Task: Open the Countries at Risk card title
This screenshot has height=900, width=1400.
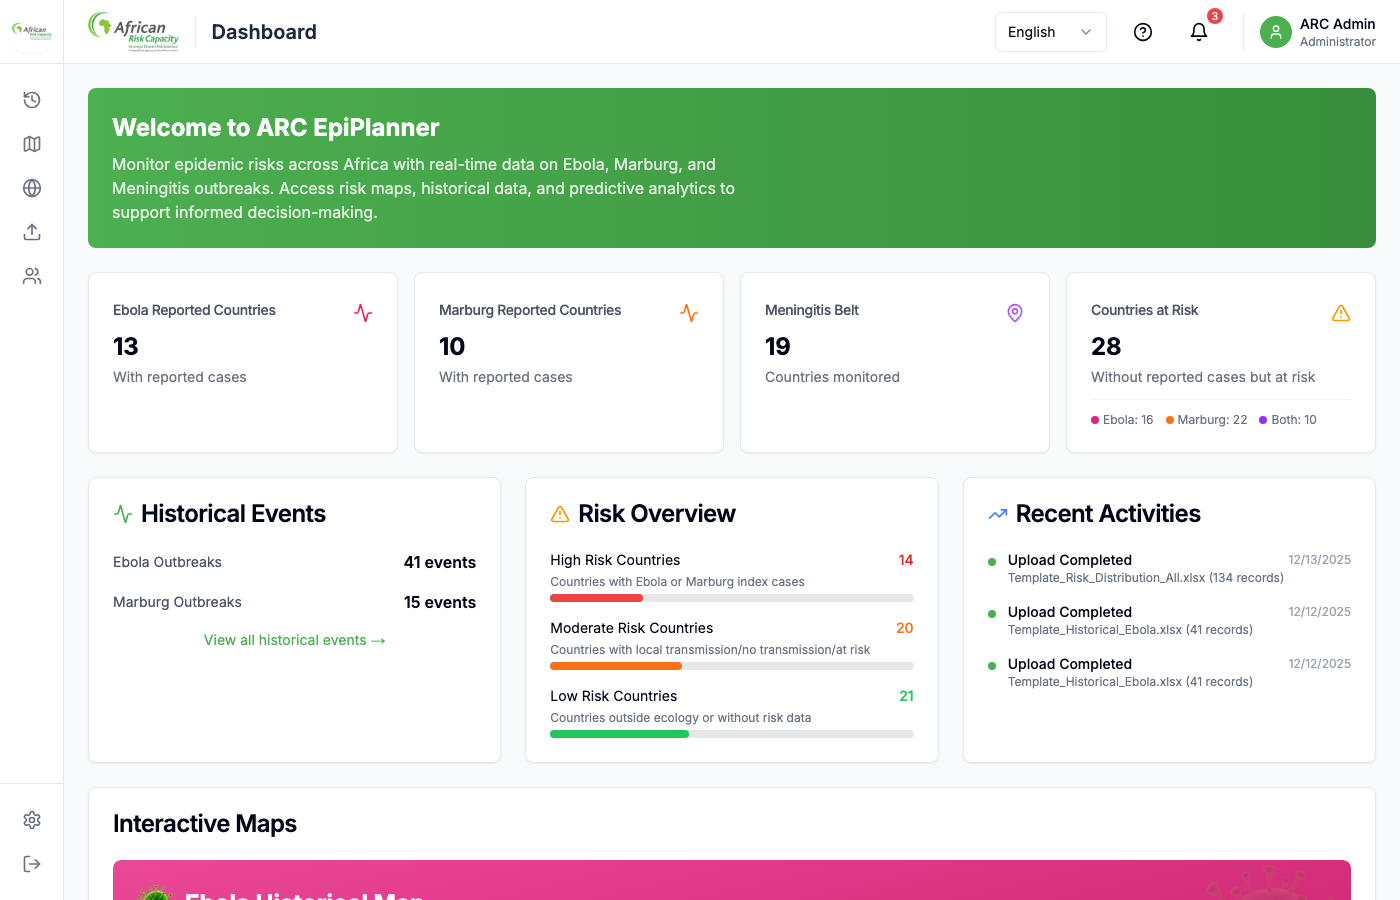Action: pyautogui.click(x=1144, y=310)
